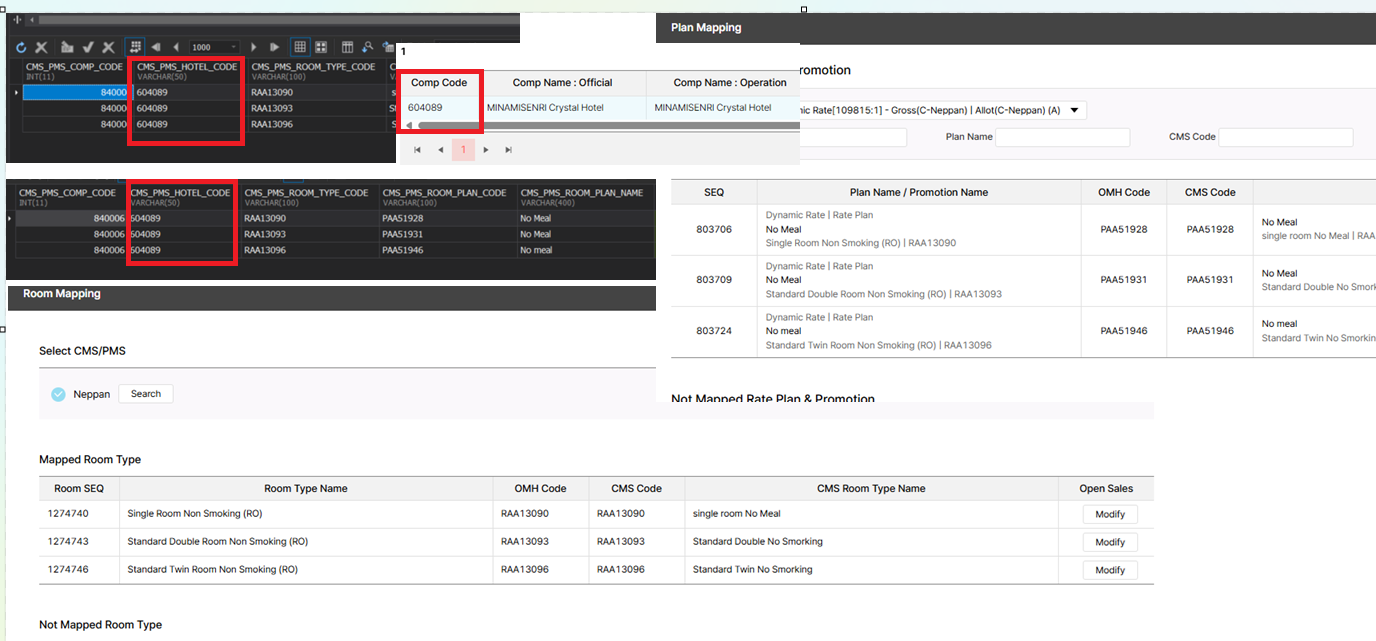Image resolution: width=1376 pixels, height=641 pixels.
Task: Go to the last page in the hotel list pager
Action: [x=508, y=150]
